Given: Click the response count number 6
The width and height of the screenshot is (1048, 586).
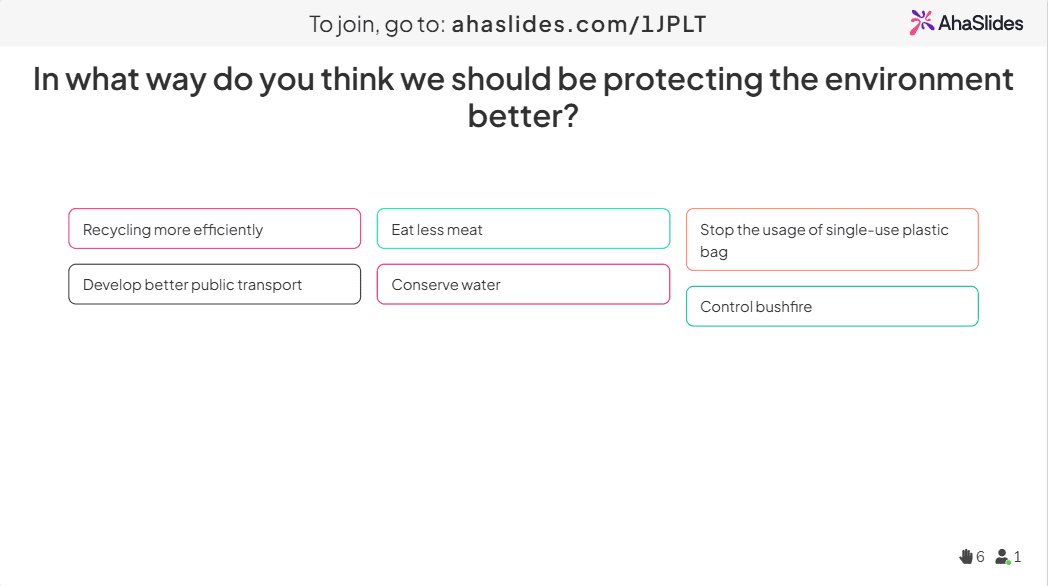Looking at the screenshot, I should click(x=980, y=557).
